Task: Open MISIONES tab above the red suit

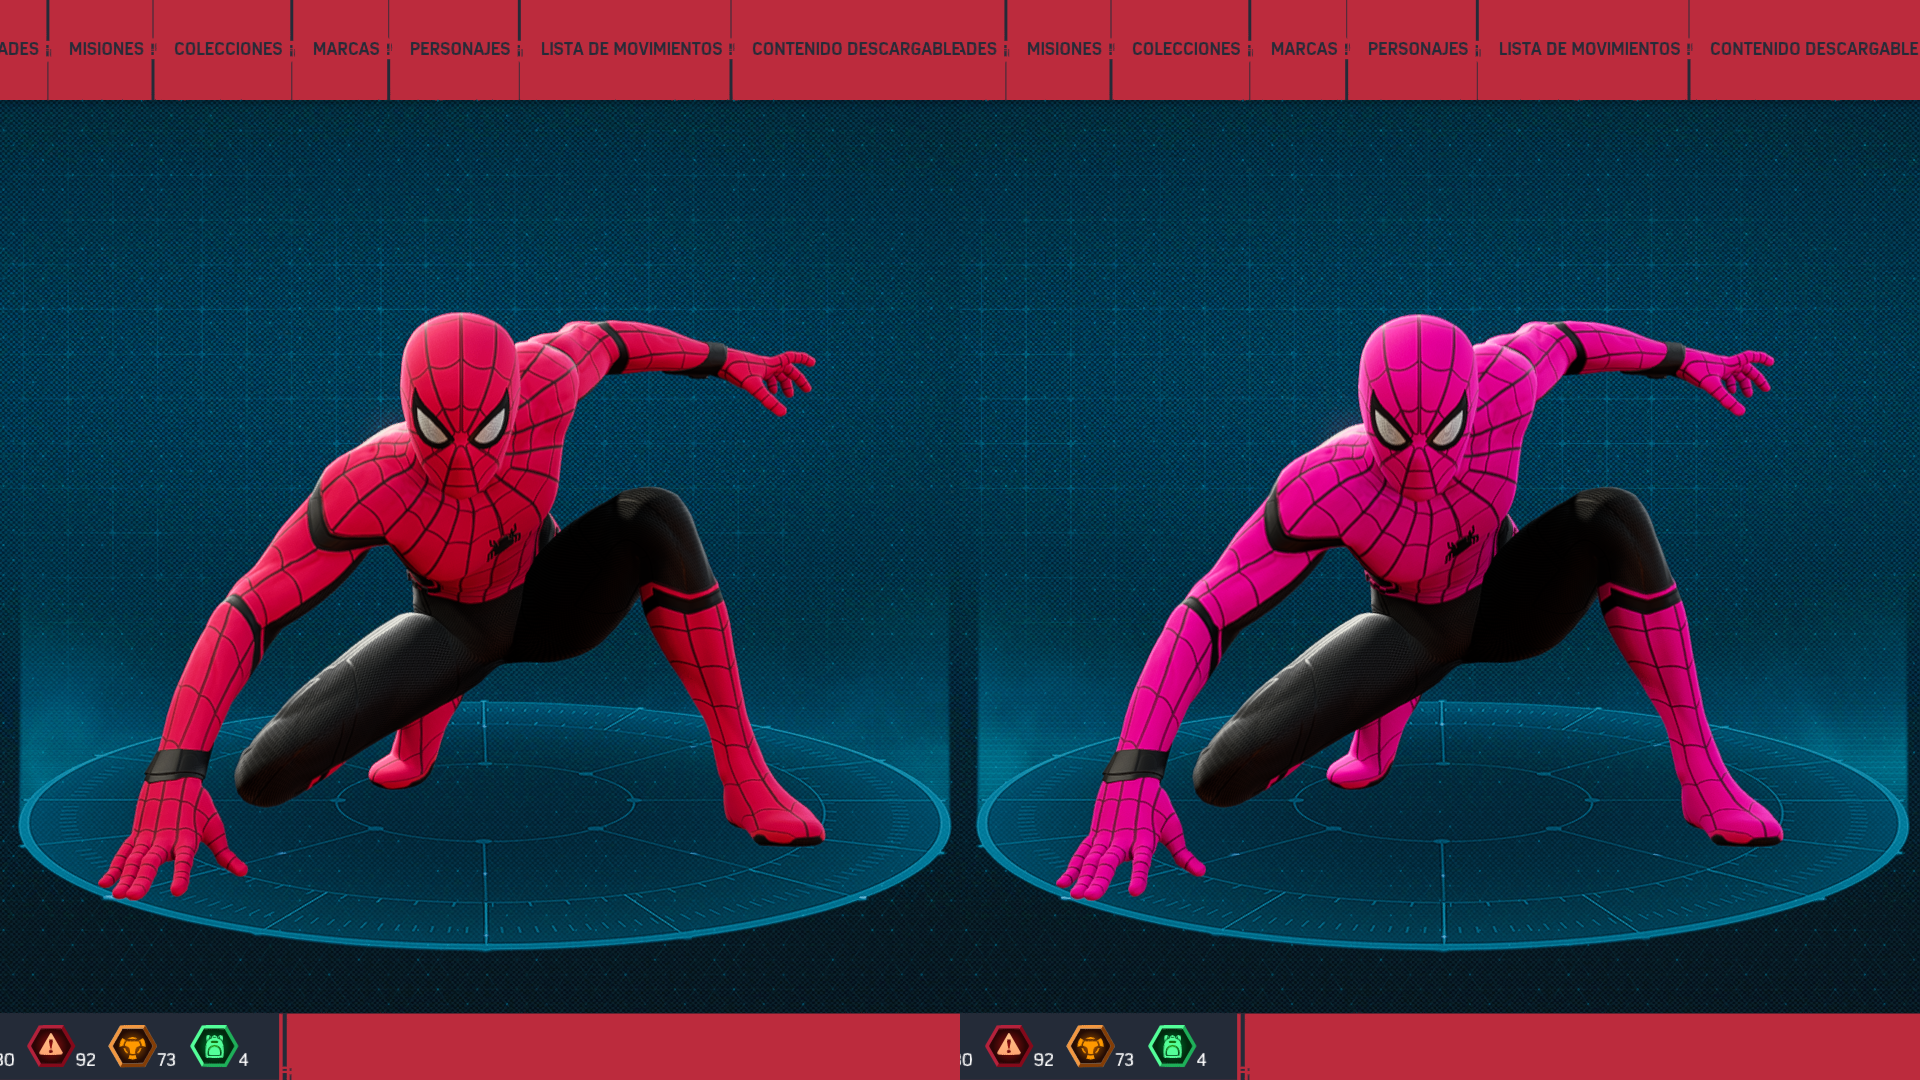Action: [x=106, y=49]
